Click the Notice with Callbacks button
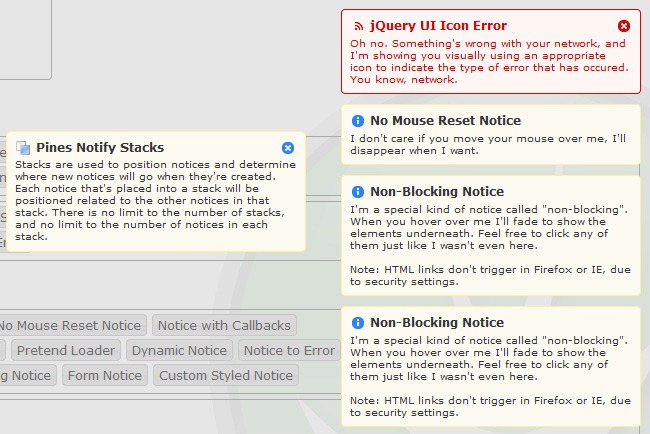 coord(224,325)
